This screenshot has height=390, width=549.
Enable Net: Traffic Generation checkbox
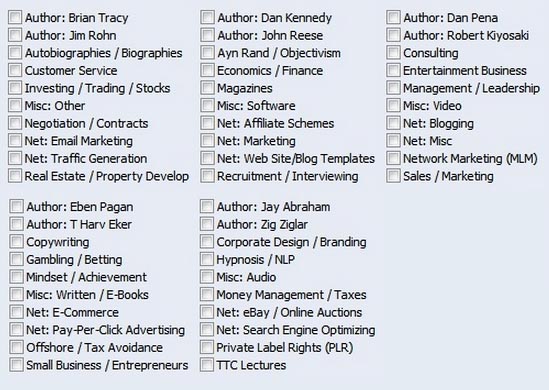pos(15,158)
